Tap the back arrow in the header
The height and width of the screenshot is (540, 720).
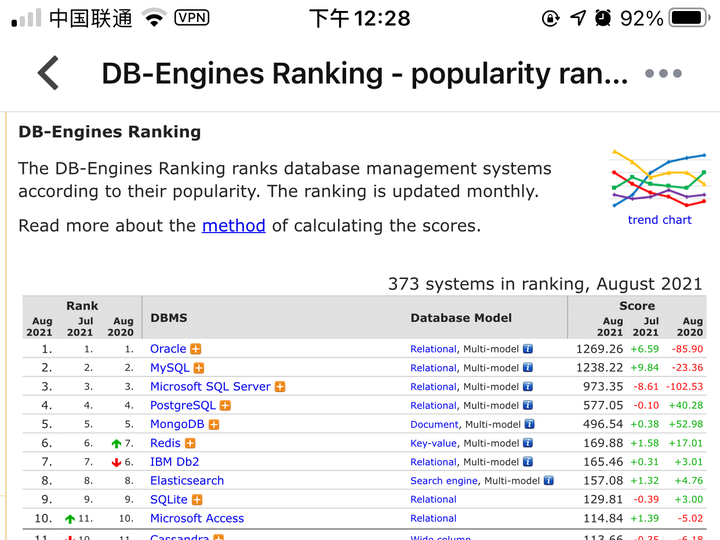coord(48,73)
